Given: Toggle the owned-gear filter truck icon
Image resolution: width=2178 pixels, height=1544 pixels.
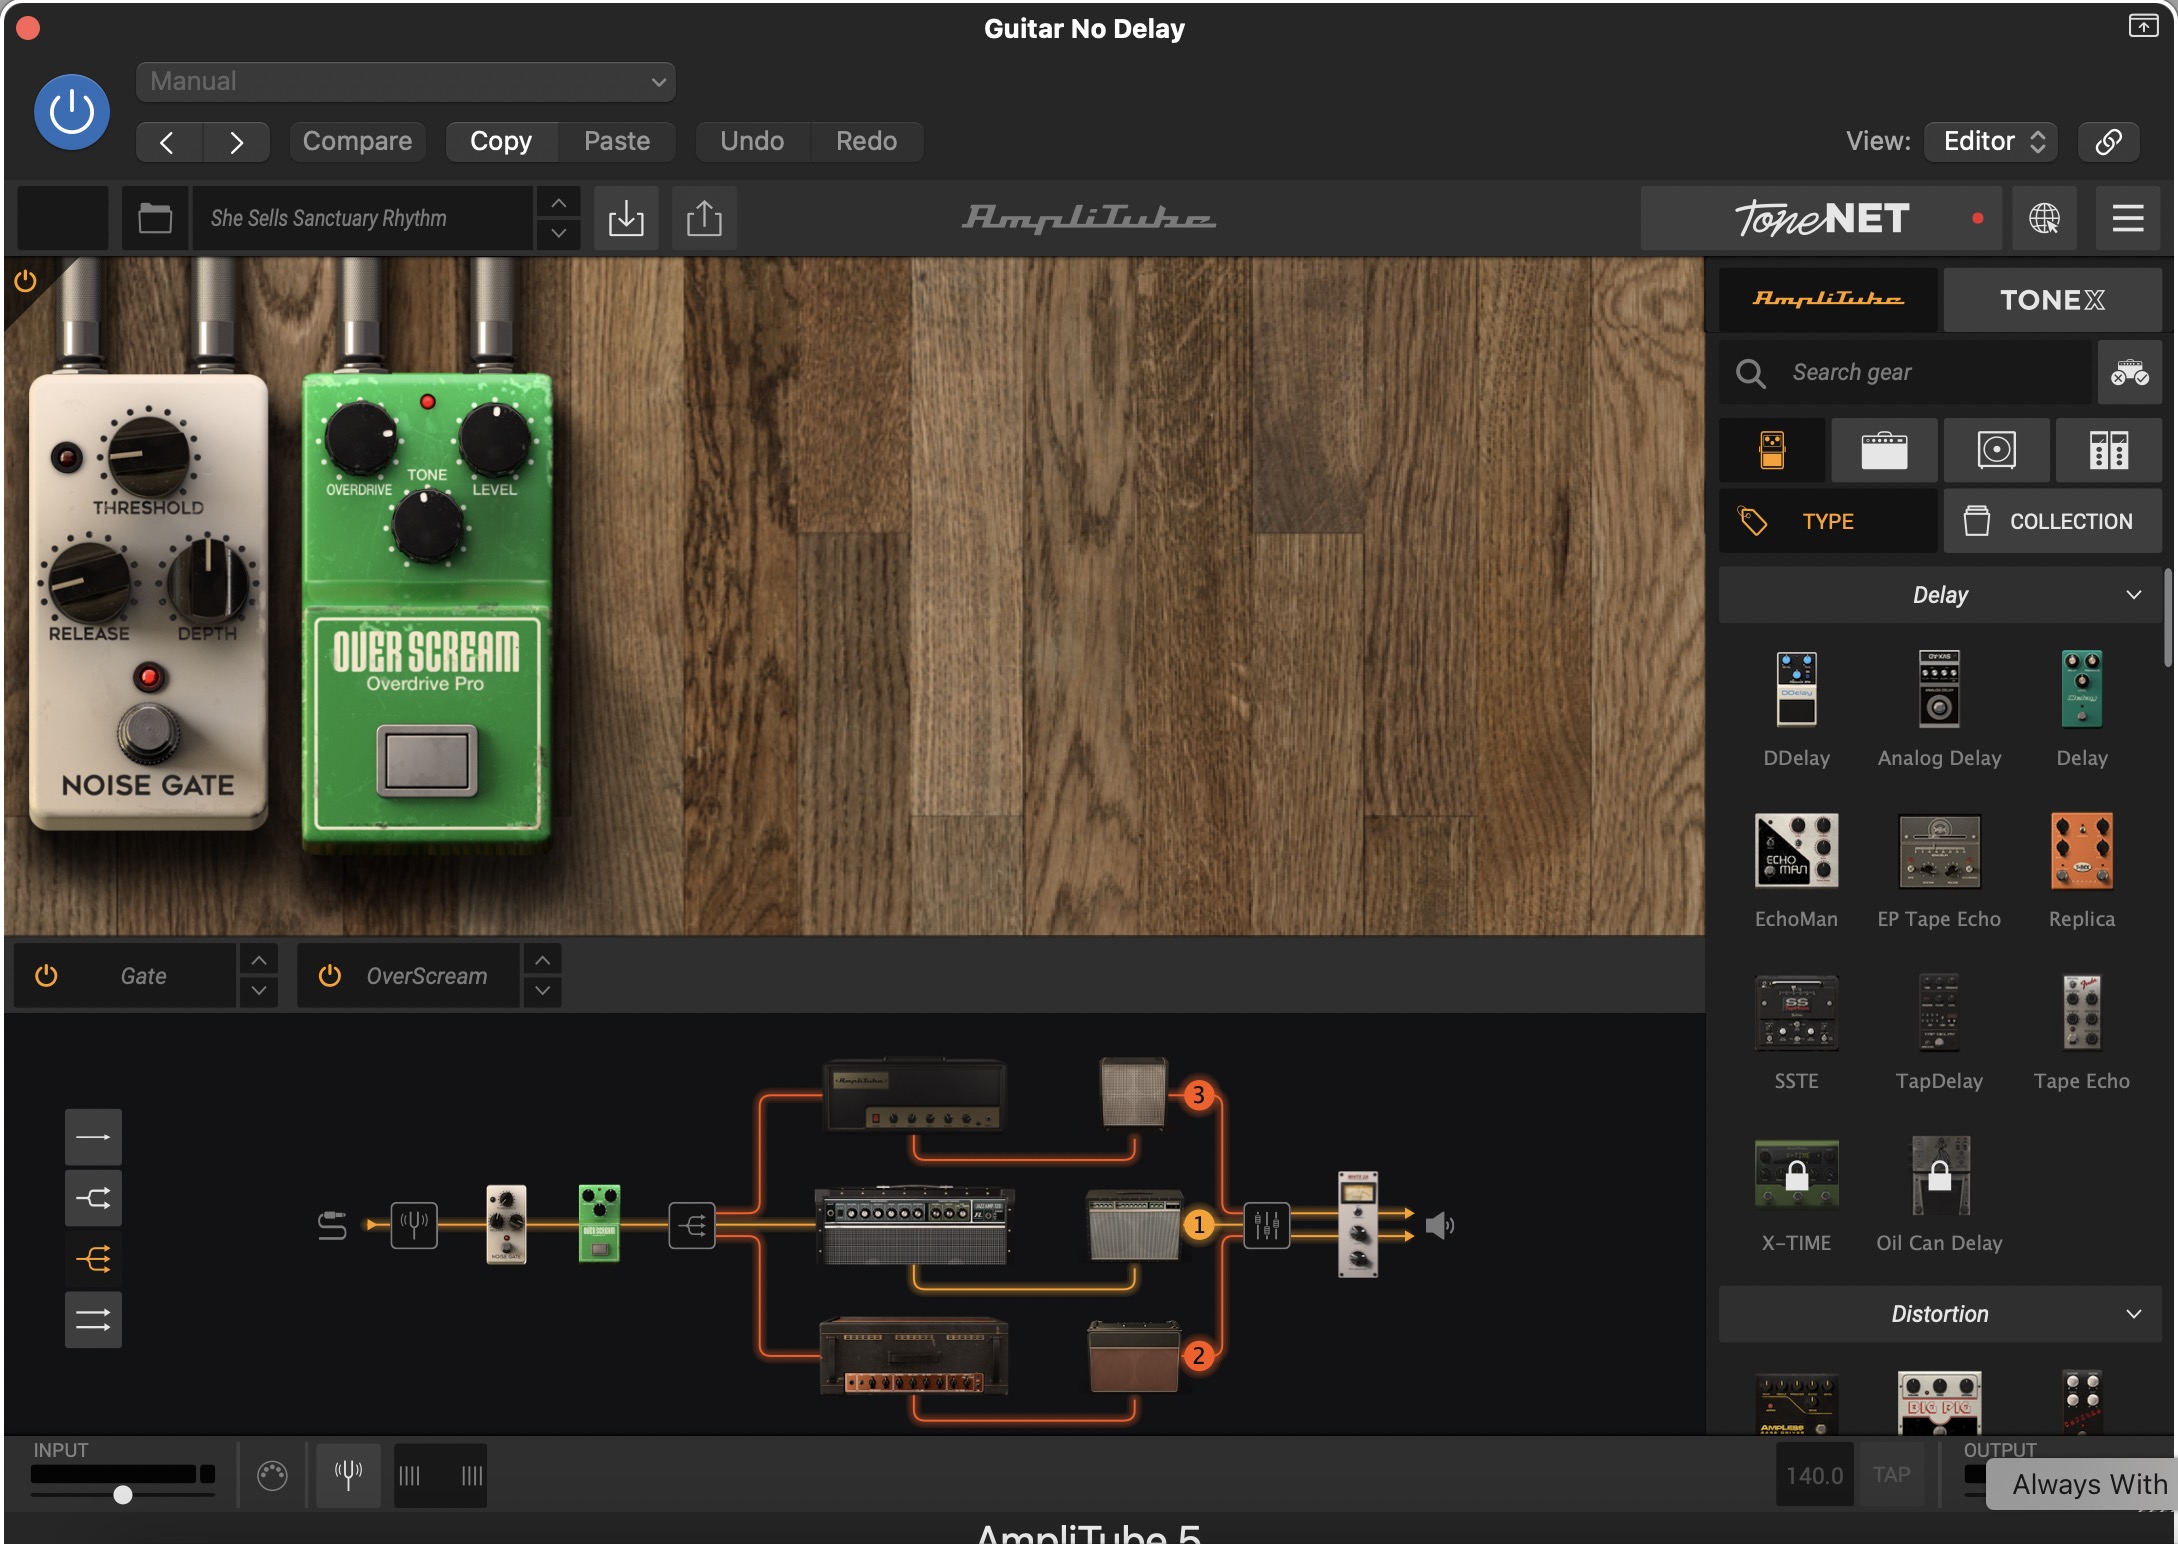Looking at the screenshot, I should coord(2130,372).
